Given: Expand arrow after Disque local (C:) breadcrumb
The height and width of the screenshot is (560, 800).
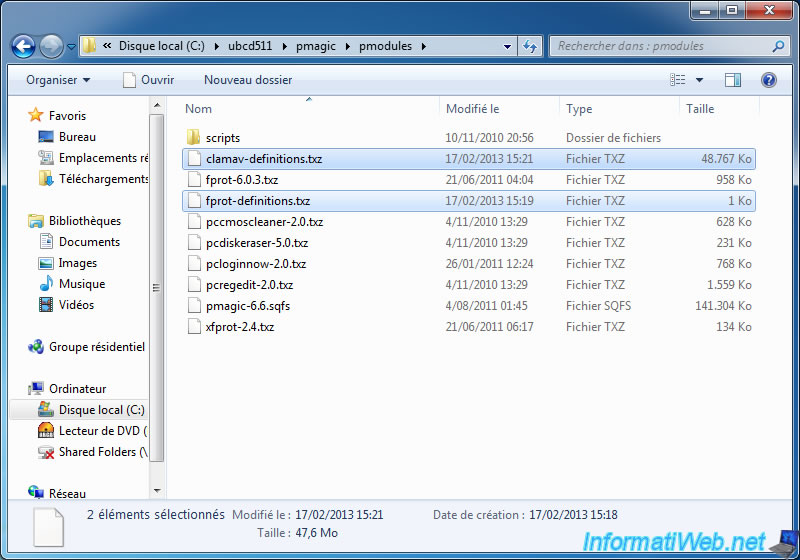Looking at the screenshot, I should click(216, 46).
